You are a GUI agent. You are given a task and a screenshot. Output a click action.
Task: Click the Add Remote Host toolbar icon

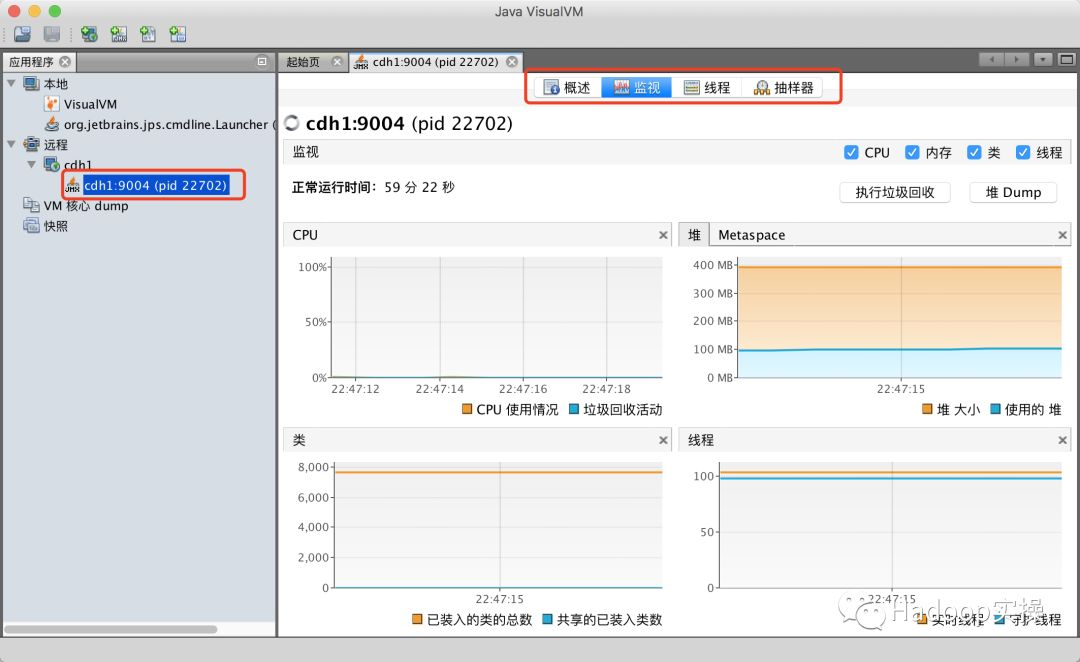click(x=89, y=34)
